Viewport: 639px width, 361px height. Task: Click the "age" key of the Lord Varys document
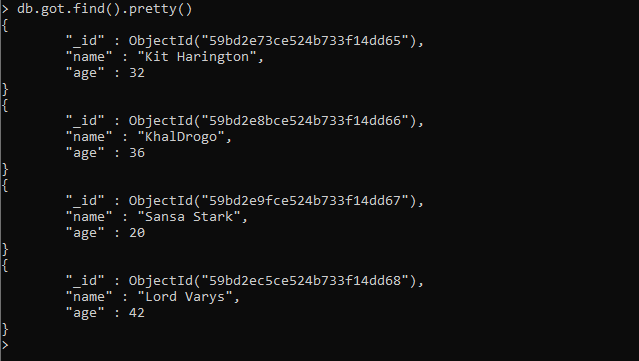85,313
